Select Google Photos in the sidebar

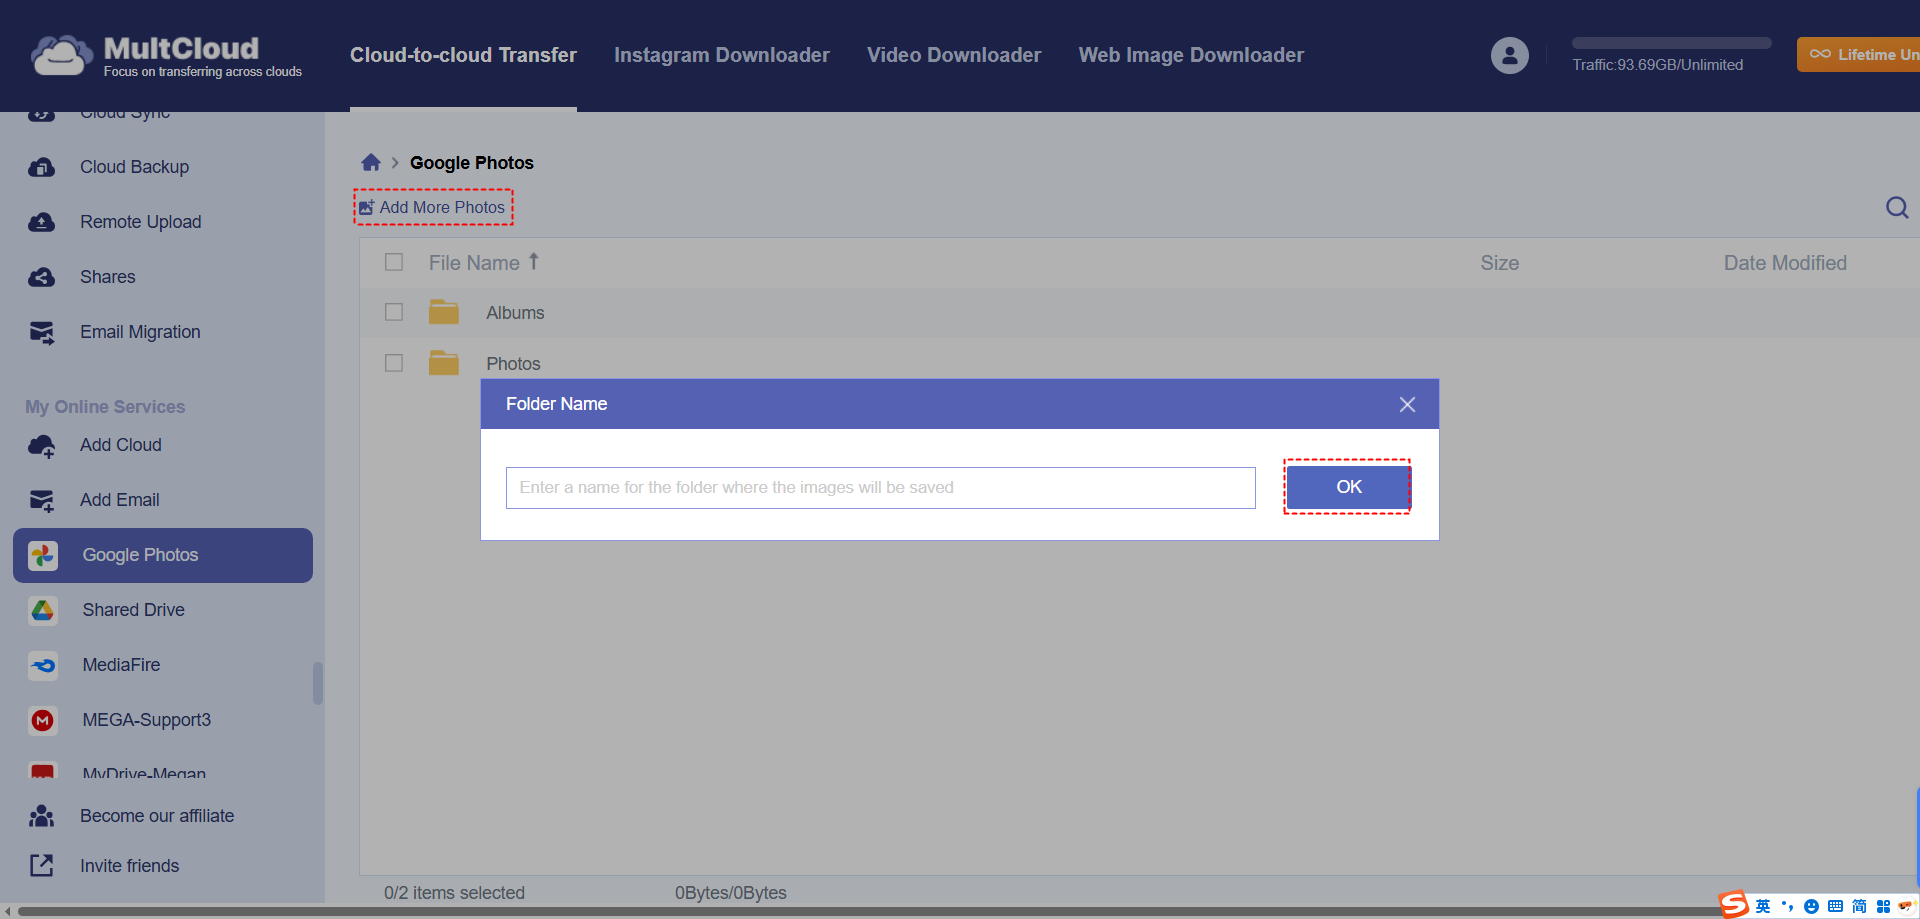163,555
